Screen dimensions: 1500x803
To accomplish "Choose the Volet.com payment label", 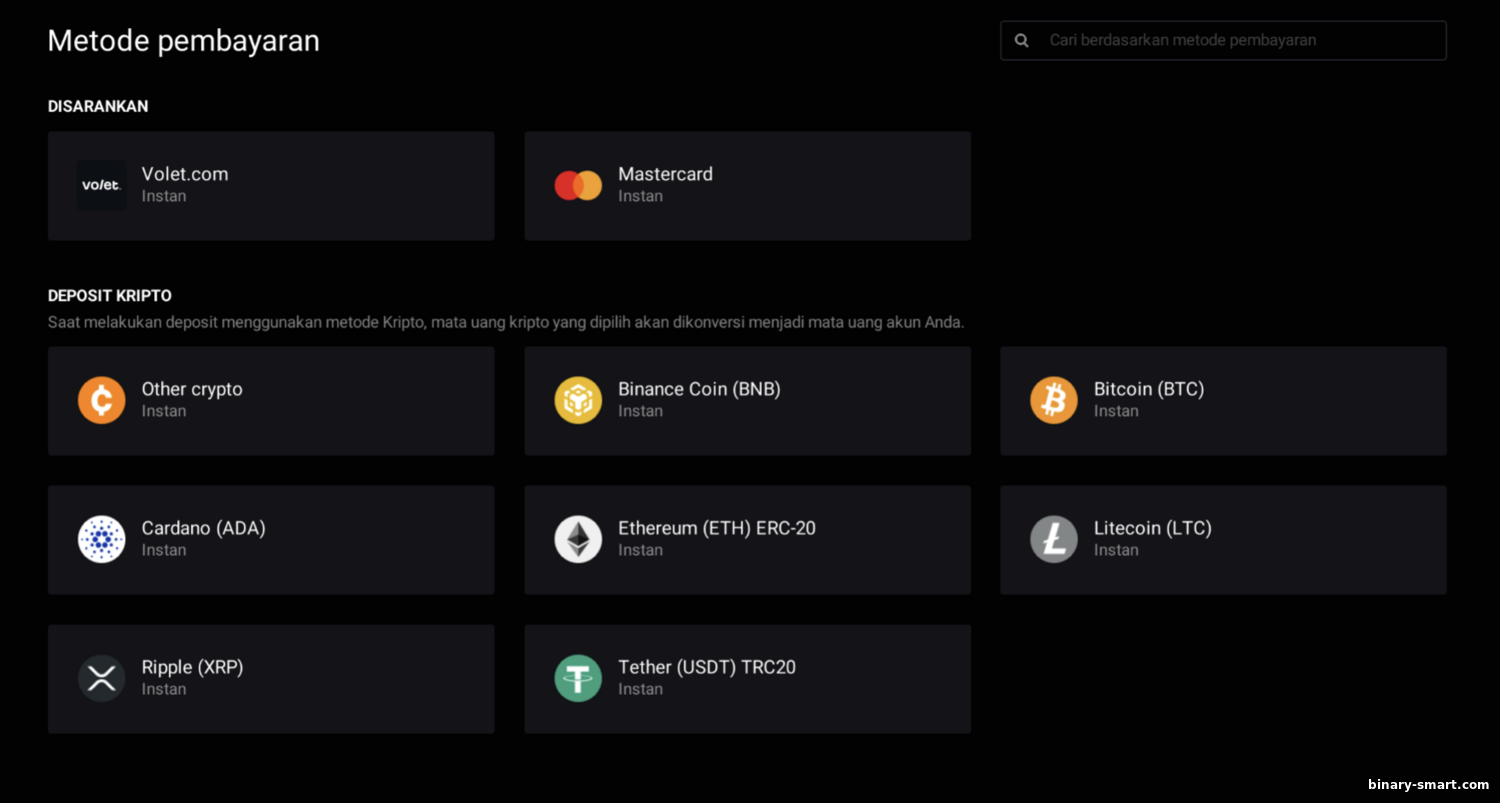I will 185,174.
